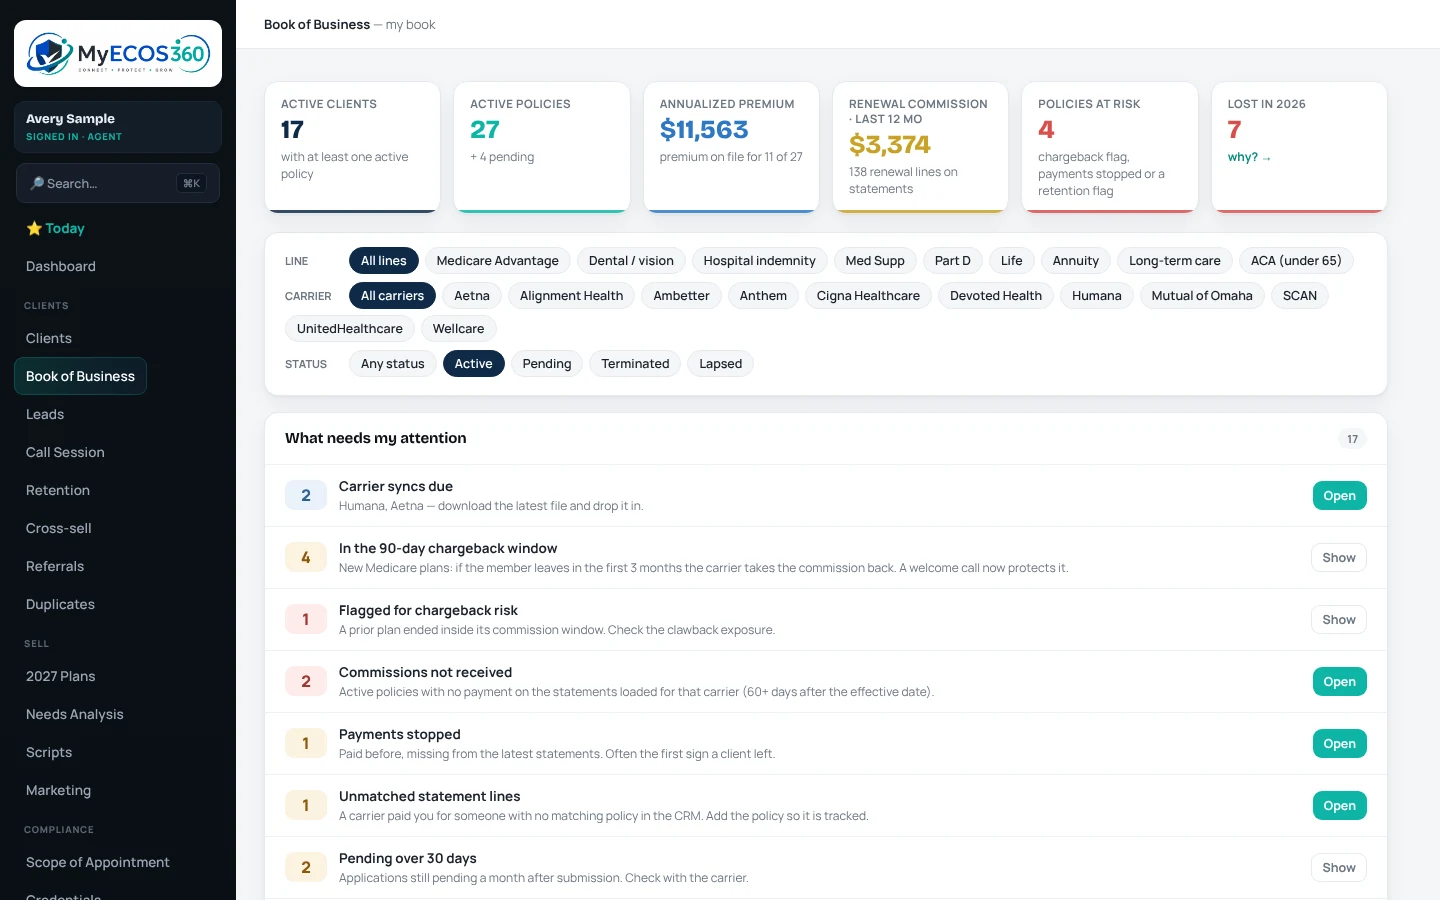The height and width of the screenshot is (900, 1440).
Task: Filter by Long-term care
Action: (1175, 261)
